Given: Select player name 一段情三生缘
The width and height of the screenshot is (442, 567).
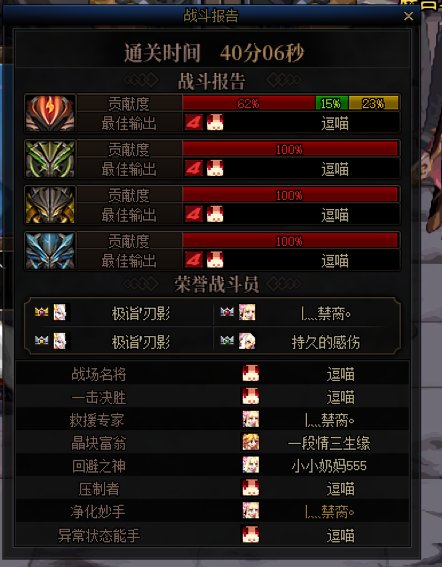Looking at the screenshot, I should coord(329,443).
